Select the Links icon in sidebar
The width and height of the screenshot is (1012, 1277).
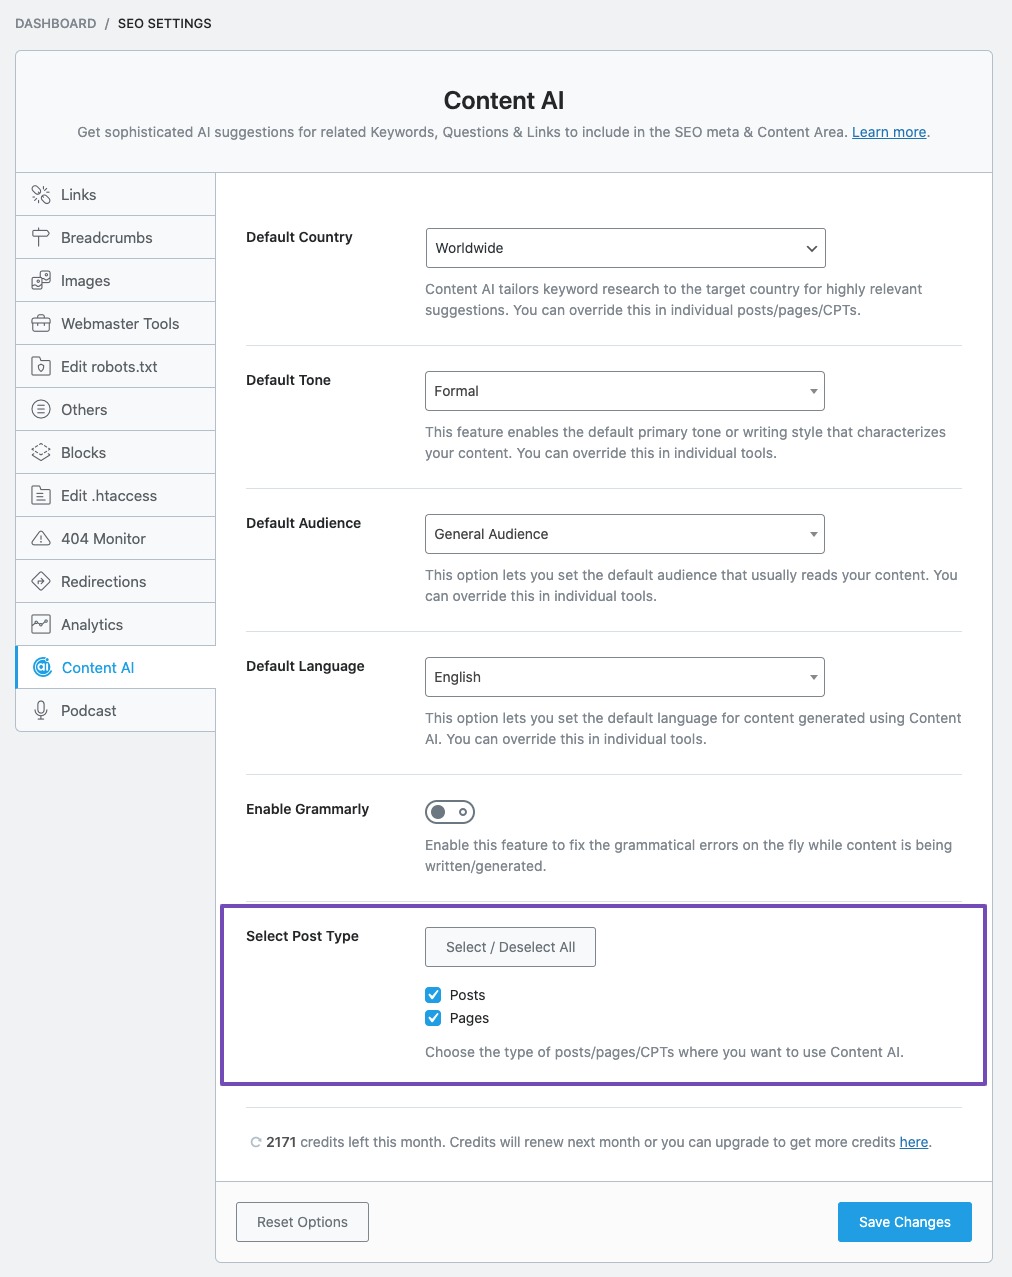[x=41, y=194]
